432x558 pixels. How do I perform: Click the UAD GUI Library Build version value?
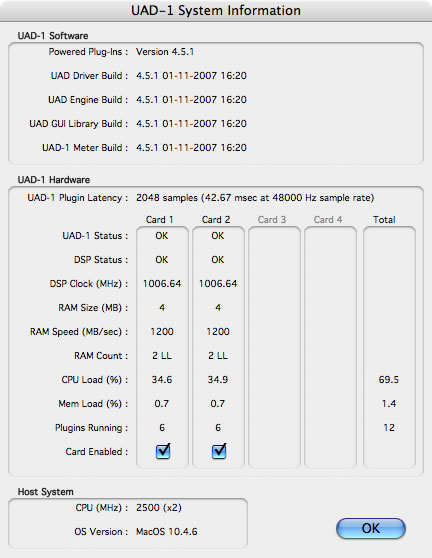[x=191, y=124]
